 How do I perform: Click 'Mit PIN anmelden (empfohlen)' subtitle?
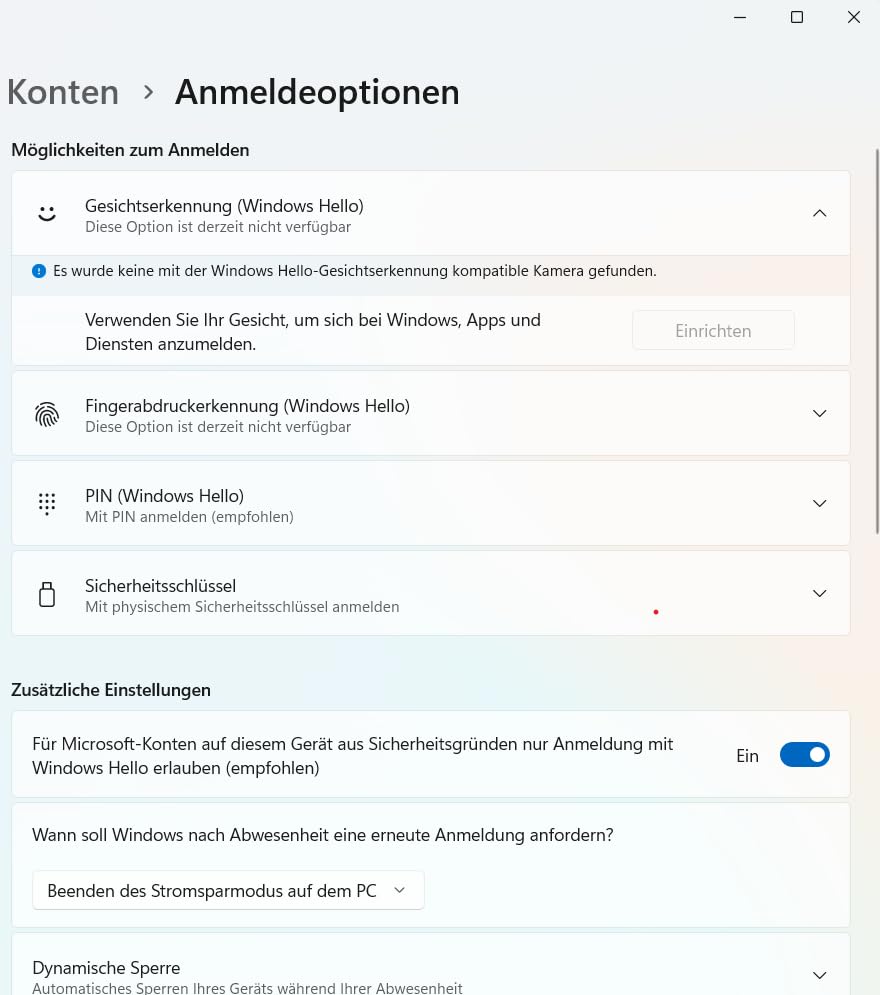click(x=189, y=517)
